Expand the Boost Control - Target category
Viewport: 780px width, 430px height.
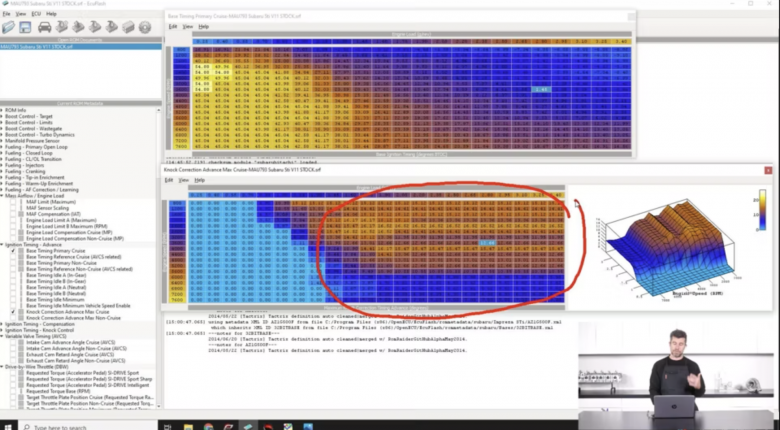(3, 116)
